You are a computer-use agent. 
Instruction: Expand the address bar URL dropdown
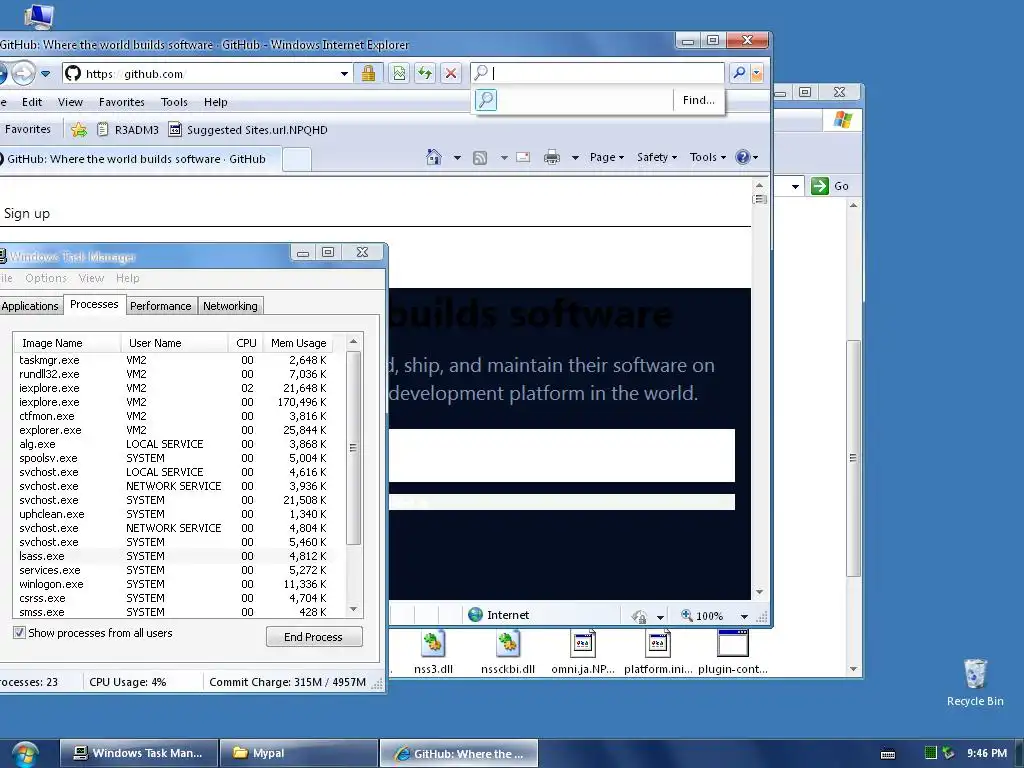[x=344, y=74]
